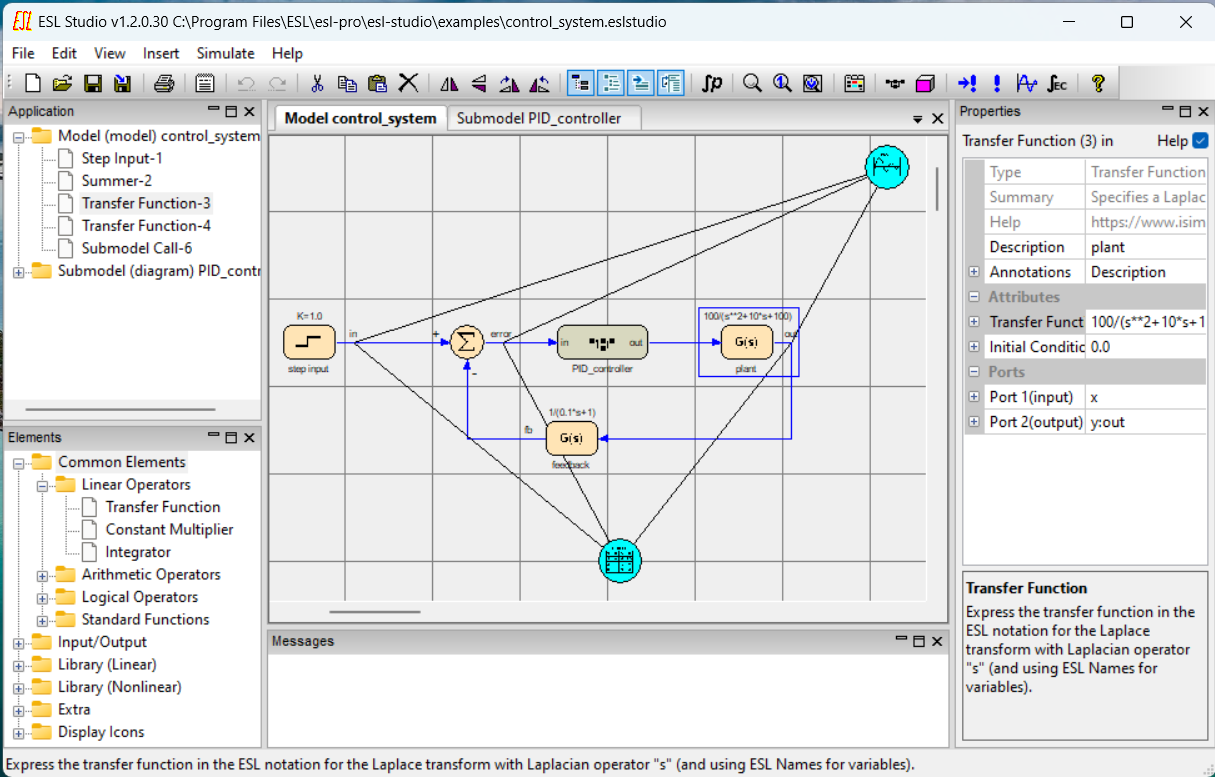The image size is (1215, 777).
Task: Toggle the first blue tree-view panel button
Action: pyautogui.click(x=580, y=84)
